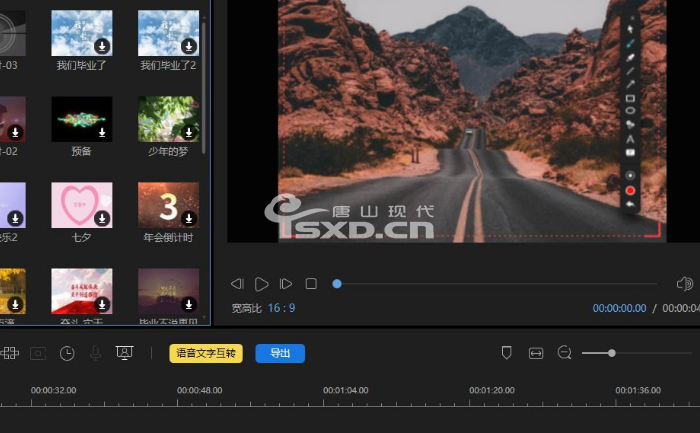Select the blue brush tool in preview
This screenshot has width=700, height=433.
pyautogui.click(x=630, y=43)
